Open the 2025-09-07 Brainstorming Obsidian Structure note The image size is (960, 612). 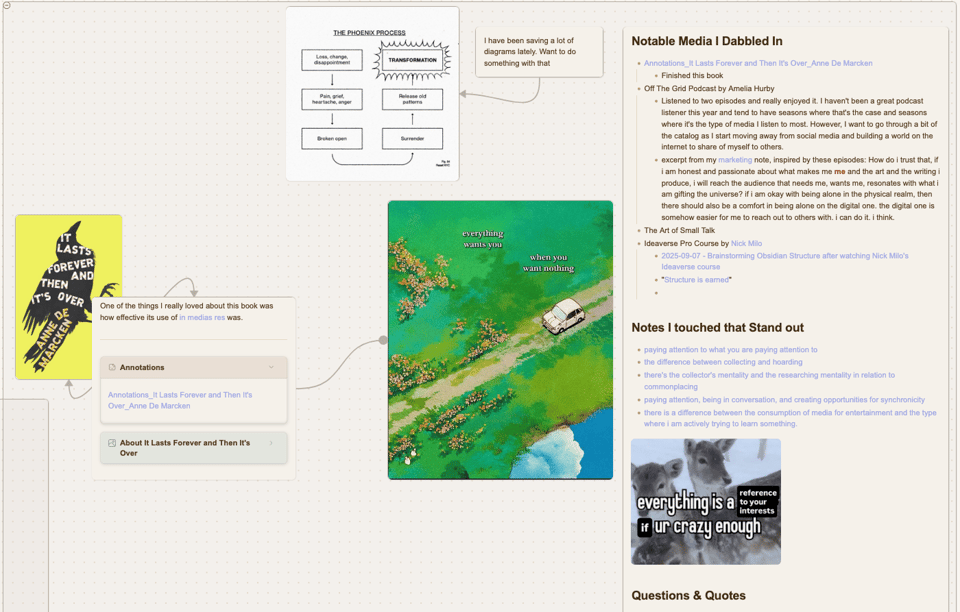click(780, 255)
